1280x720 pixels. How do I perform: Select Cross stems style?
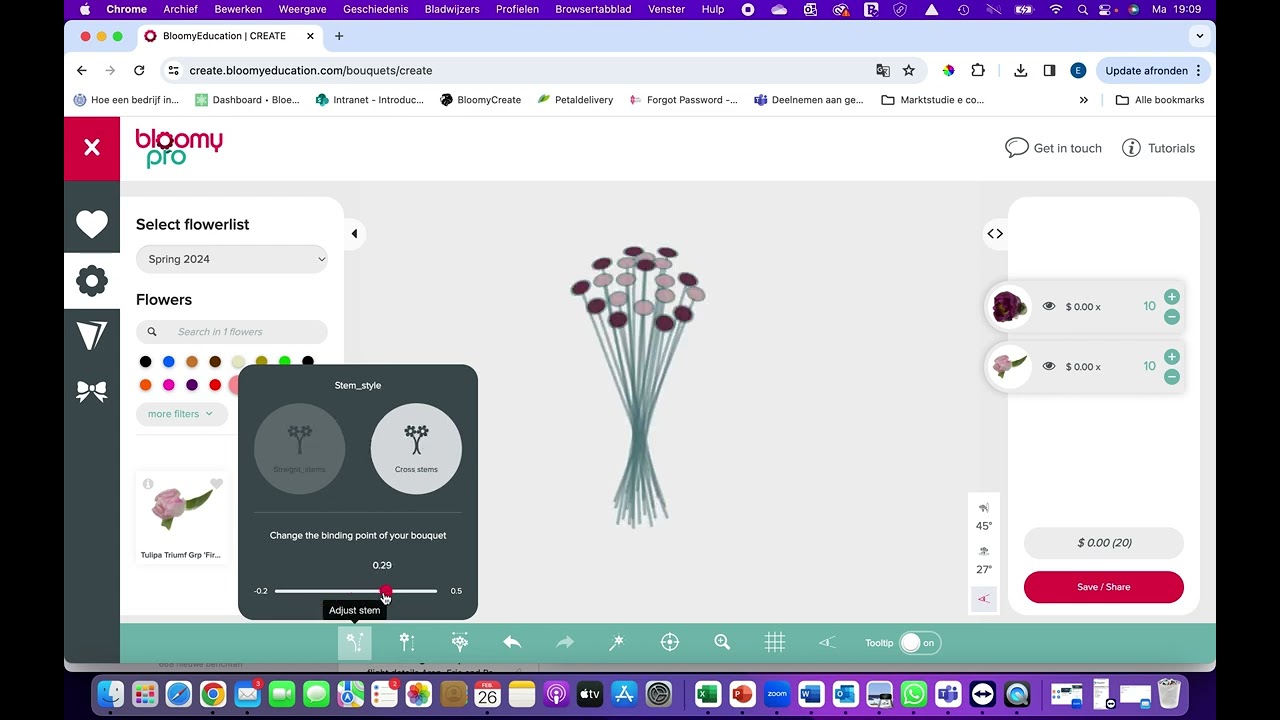[416, 449]
